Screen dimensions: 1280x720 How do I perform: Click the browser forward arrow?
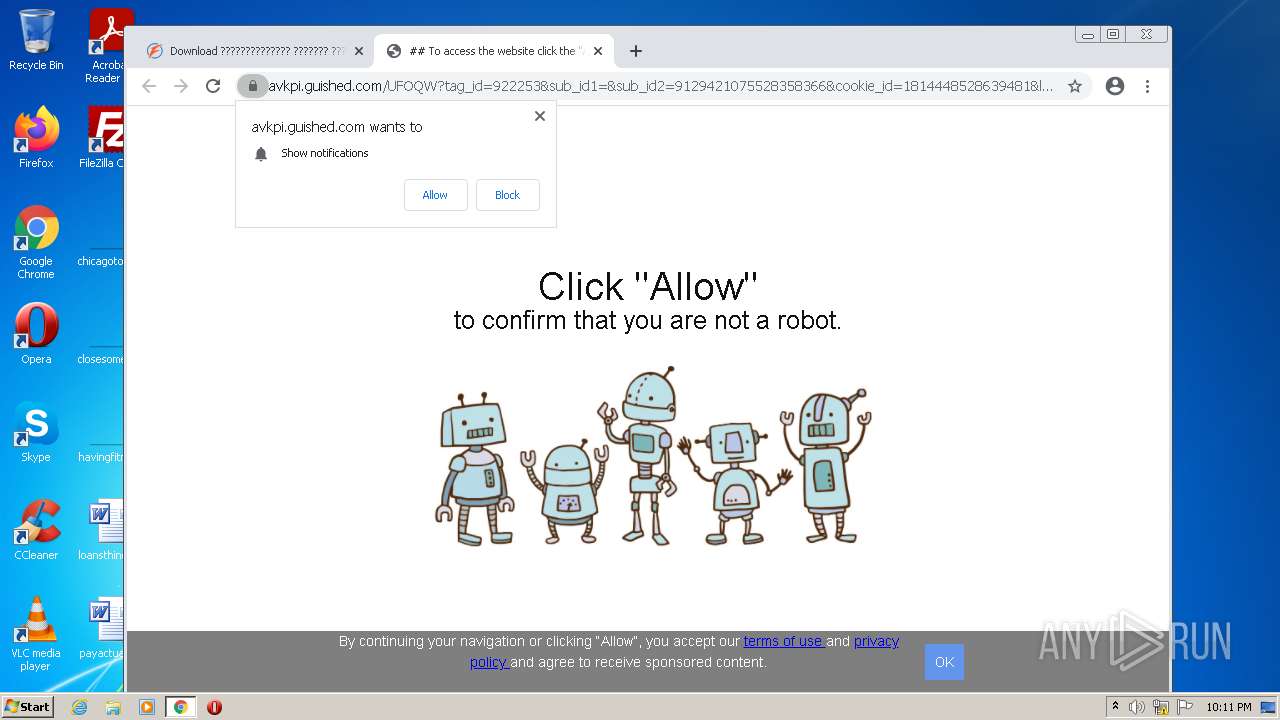(181, 86)
